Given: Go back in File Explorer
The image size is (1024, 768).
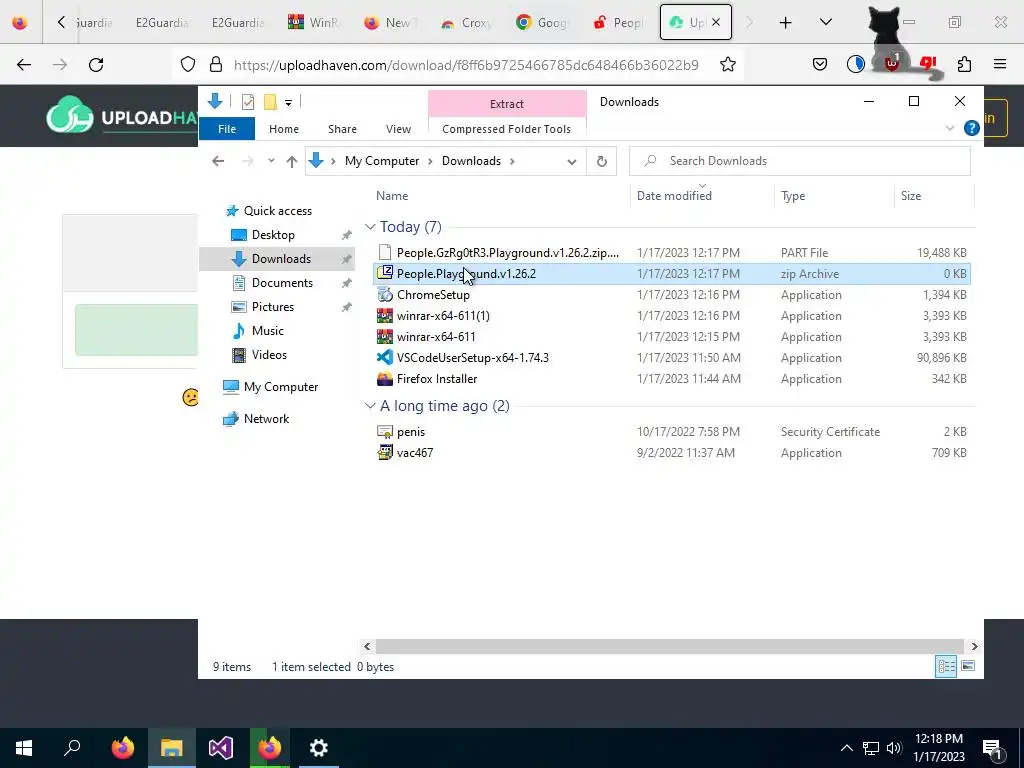Looking at the screenshot, I should click(x=218, y=161).
